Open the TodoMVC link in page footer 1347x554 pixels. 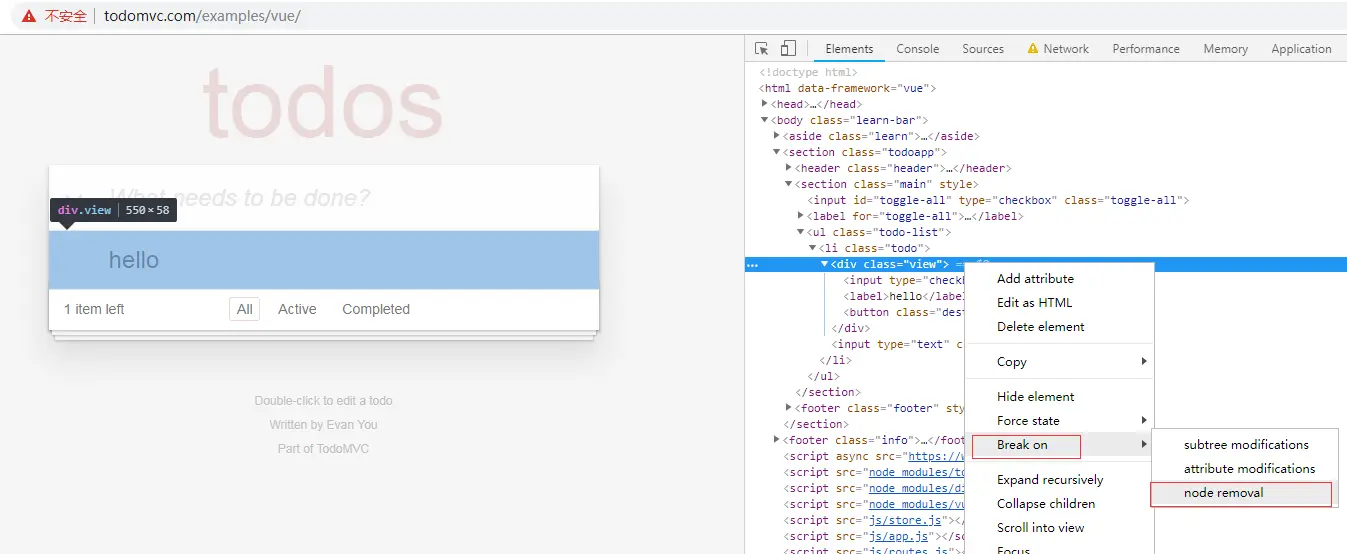click(x=343, y=449)
